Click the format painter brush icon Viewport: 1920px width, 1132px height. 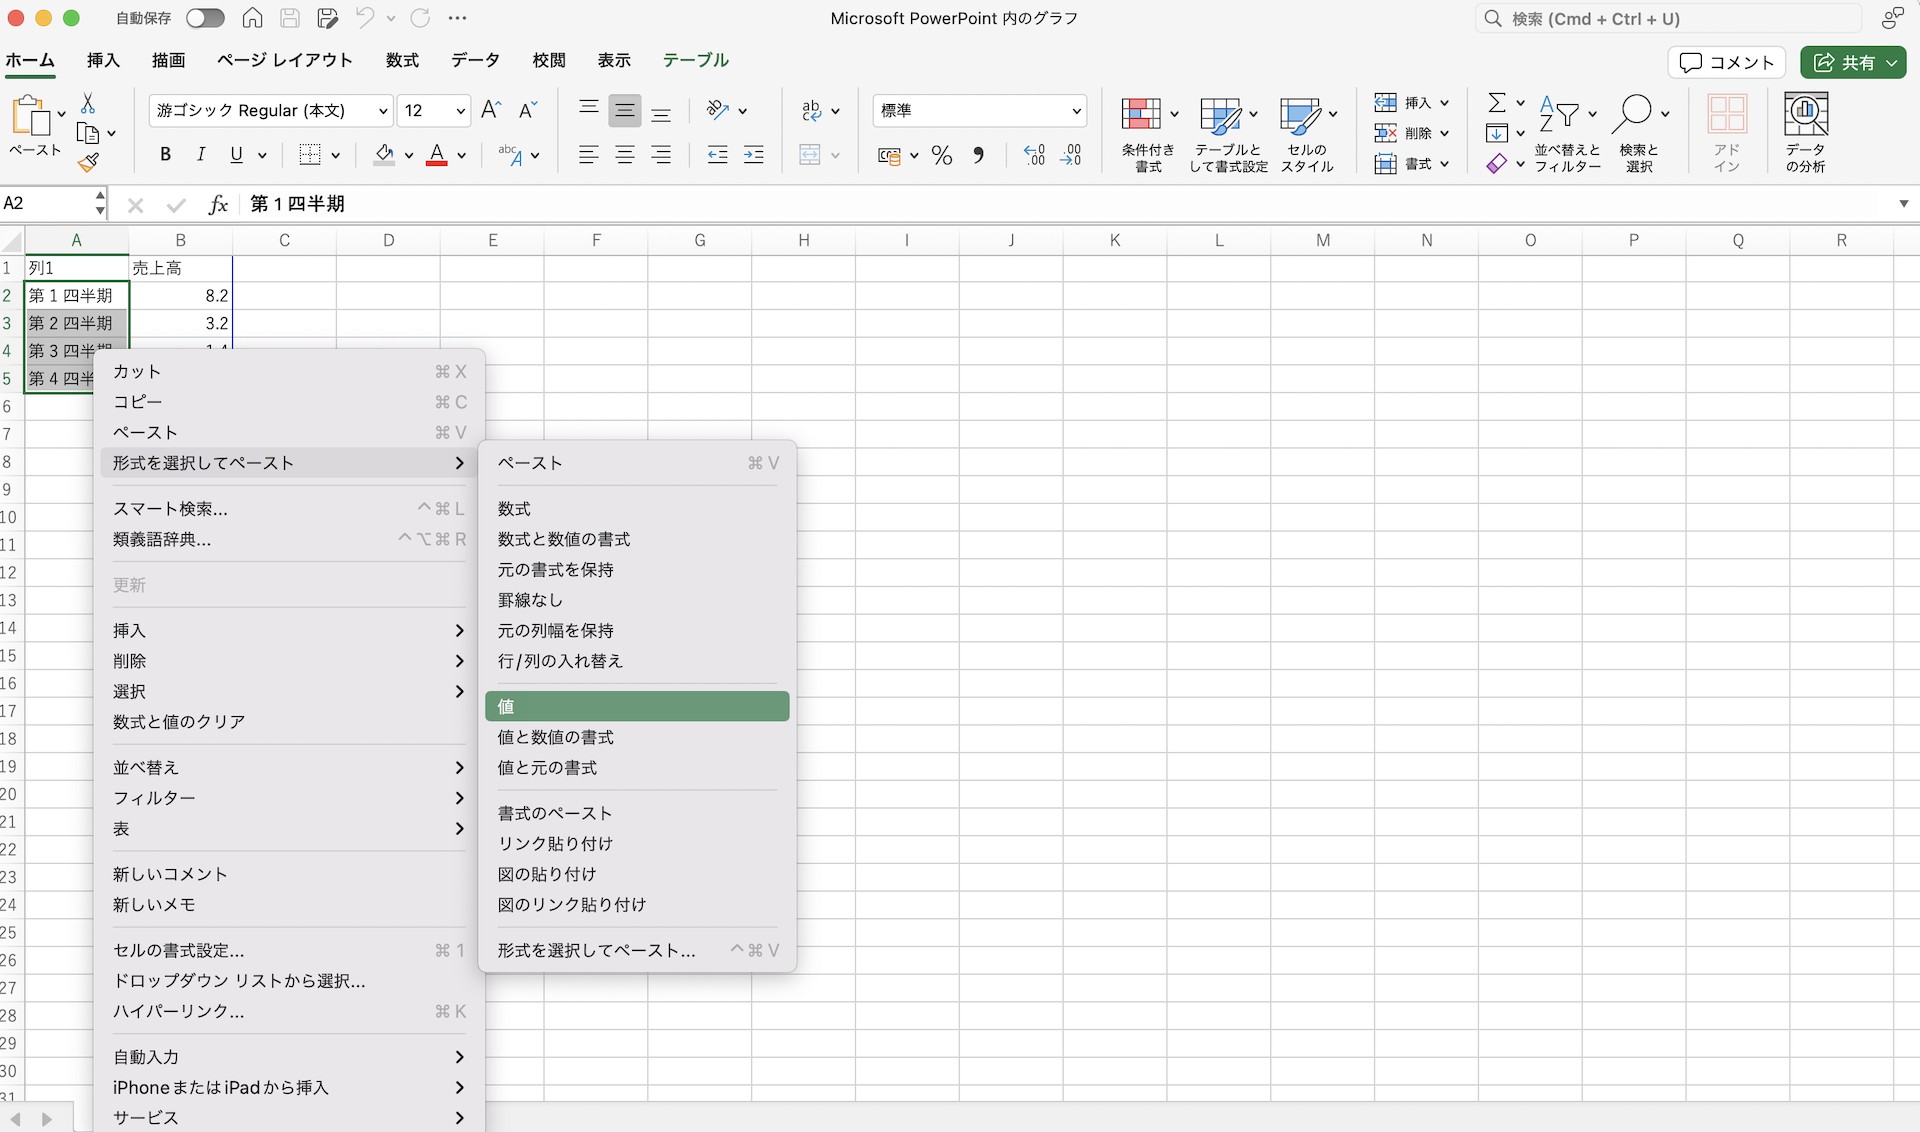tap(89, 162)
